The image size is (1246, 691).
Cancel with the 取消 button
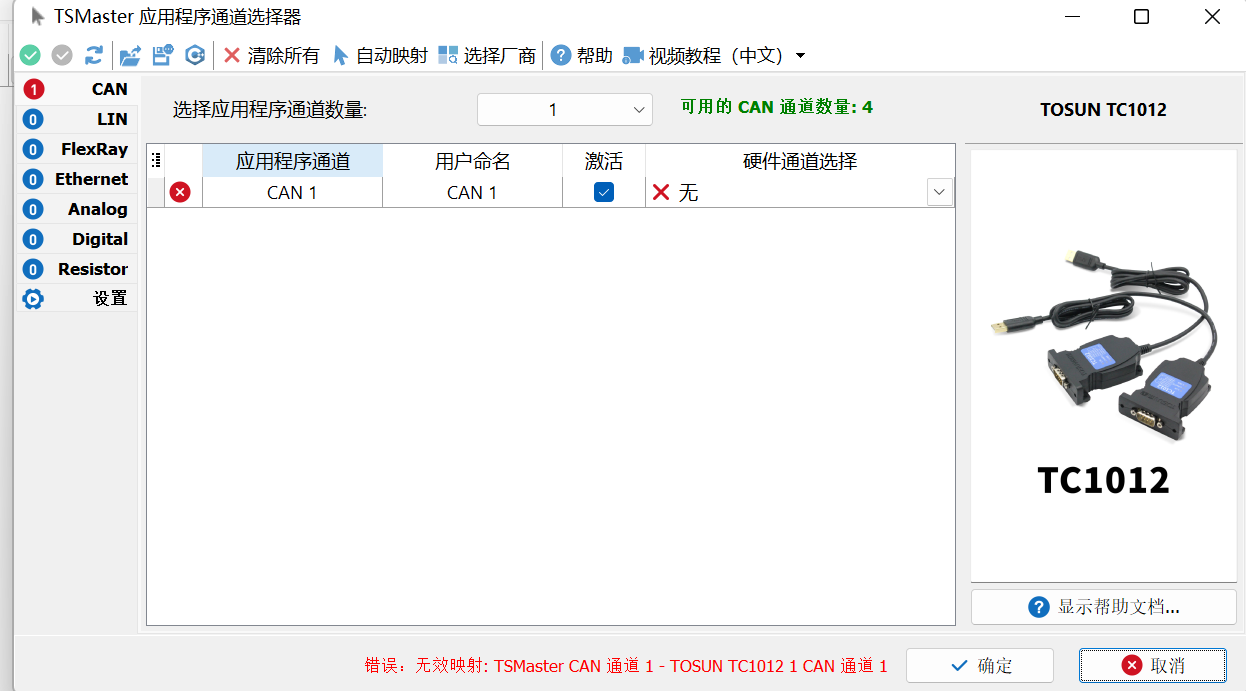coord(1153,666)
